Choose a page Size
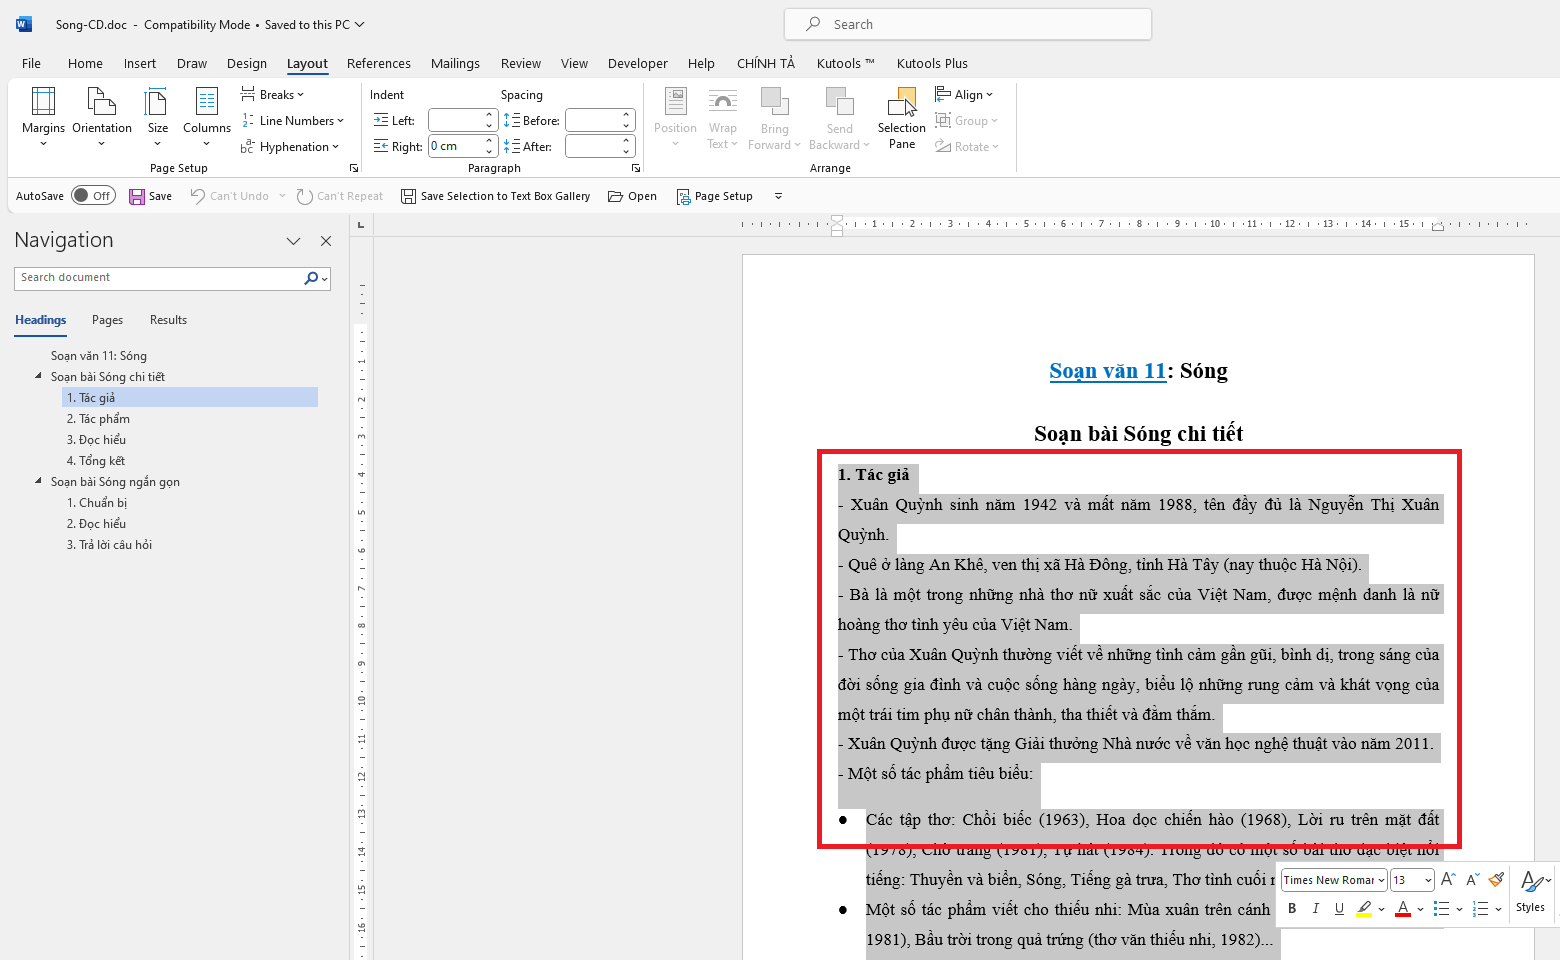The height and width of the screenshot is (960, 1560). 158,116
